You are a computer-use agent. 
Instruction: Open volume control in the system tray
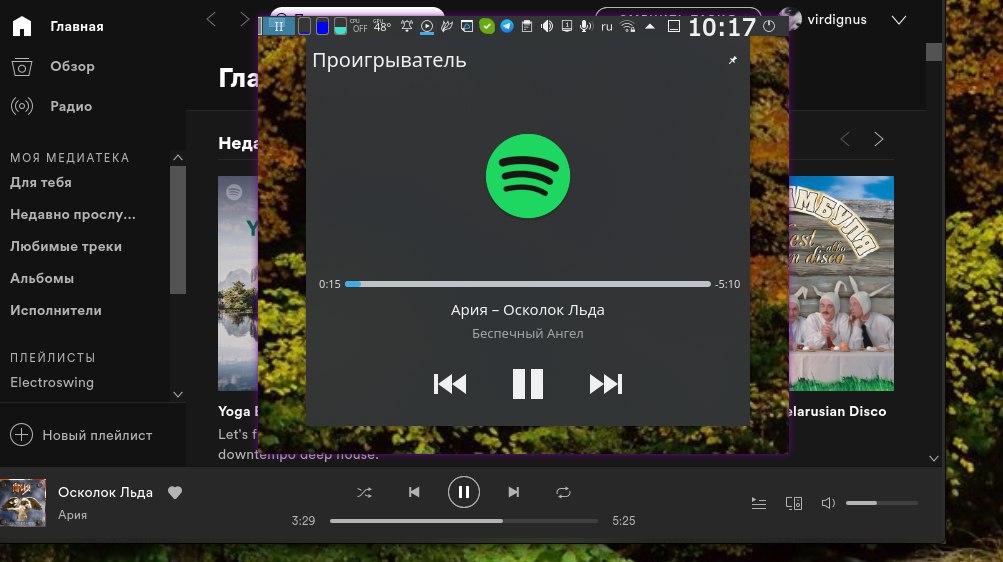(x=547, y=26)
